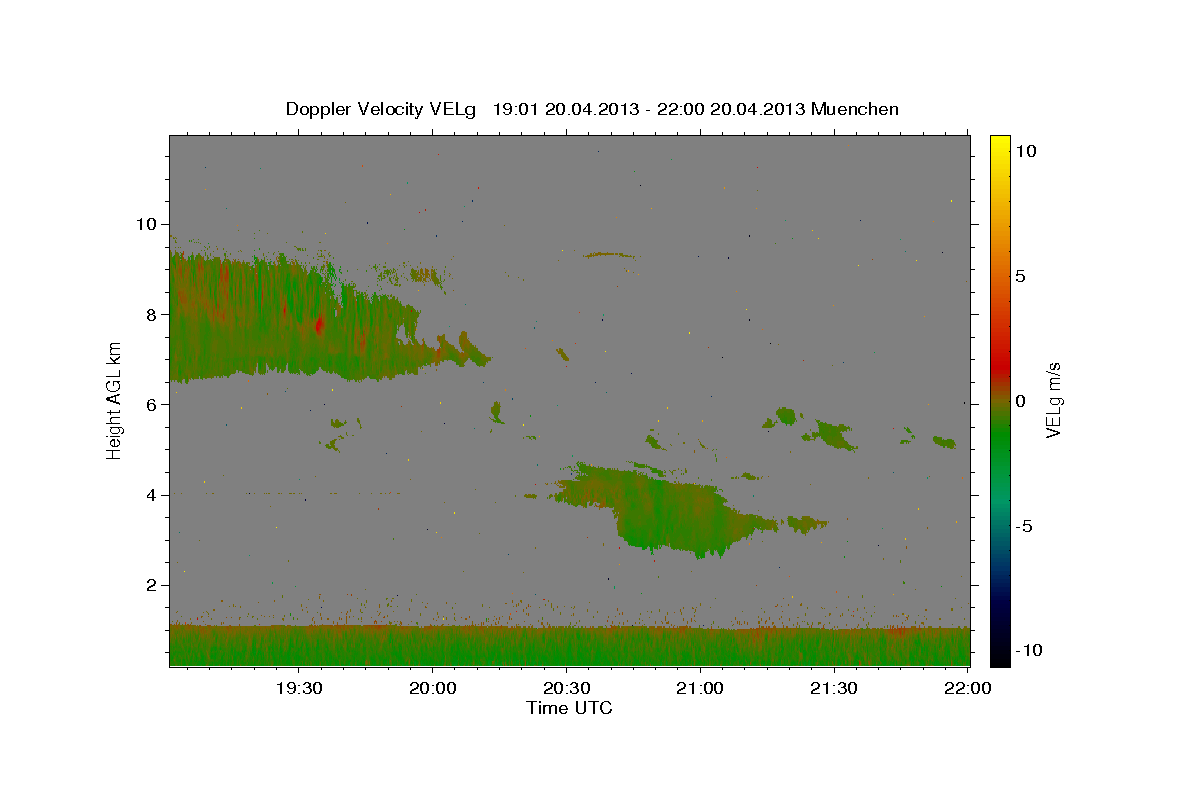Click the colorbar value -5 label
Screen dimensions: 1200x800
(x=1026, y=526)
